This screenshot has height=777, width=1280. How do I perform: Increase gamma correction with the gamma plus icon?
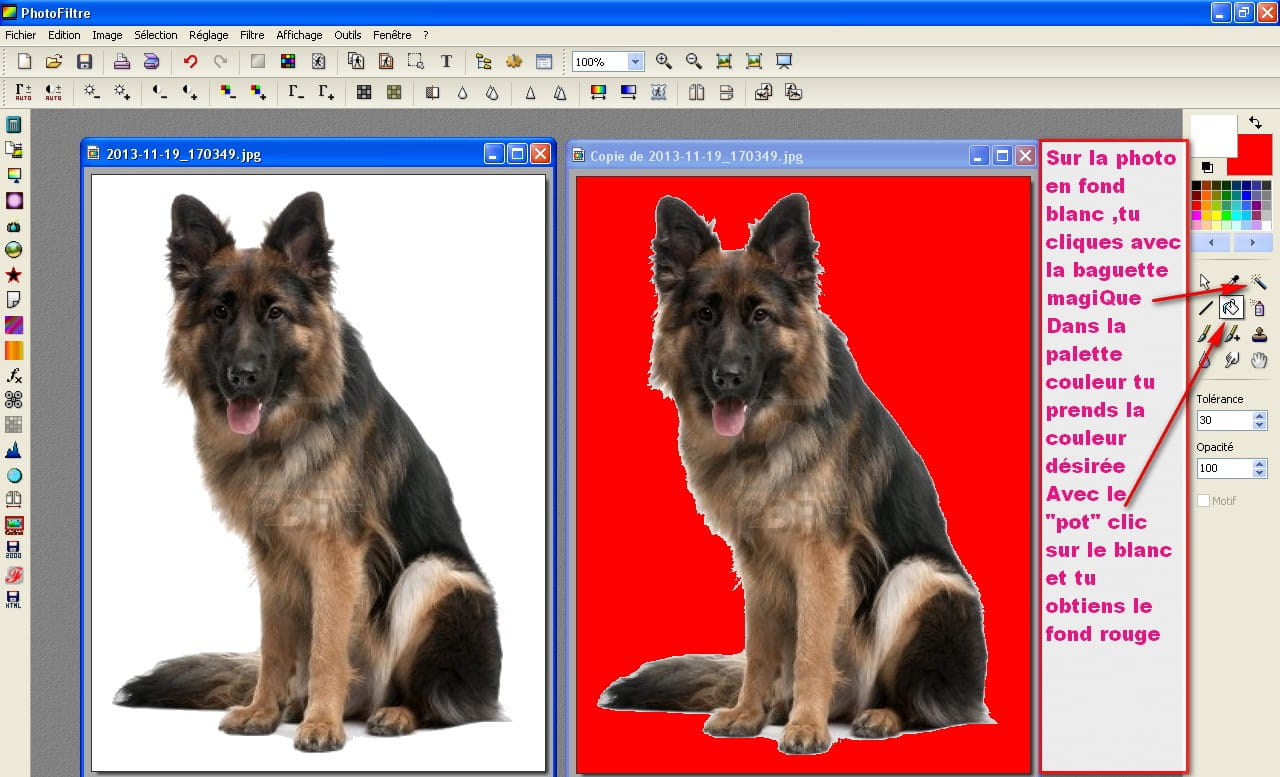(x=326, y=92)
